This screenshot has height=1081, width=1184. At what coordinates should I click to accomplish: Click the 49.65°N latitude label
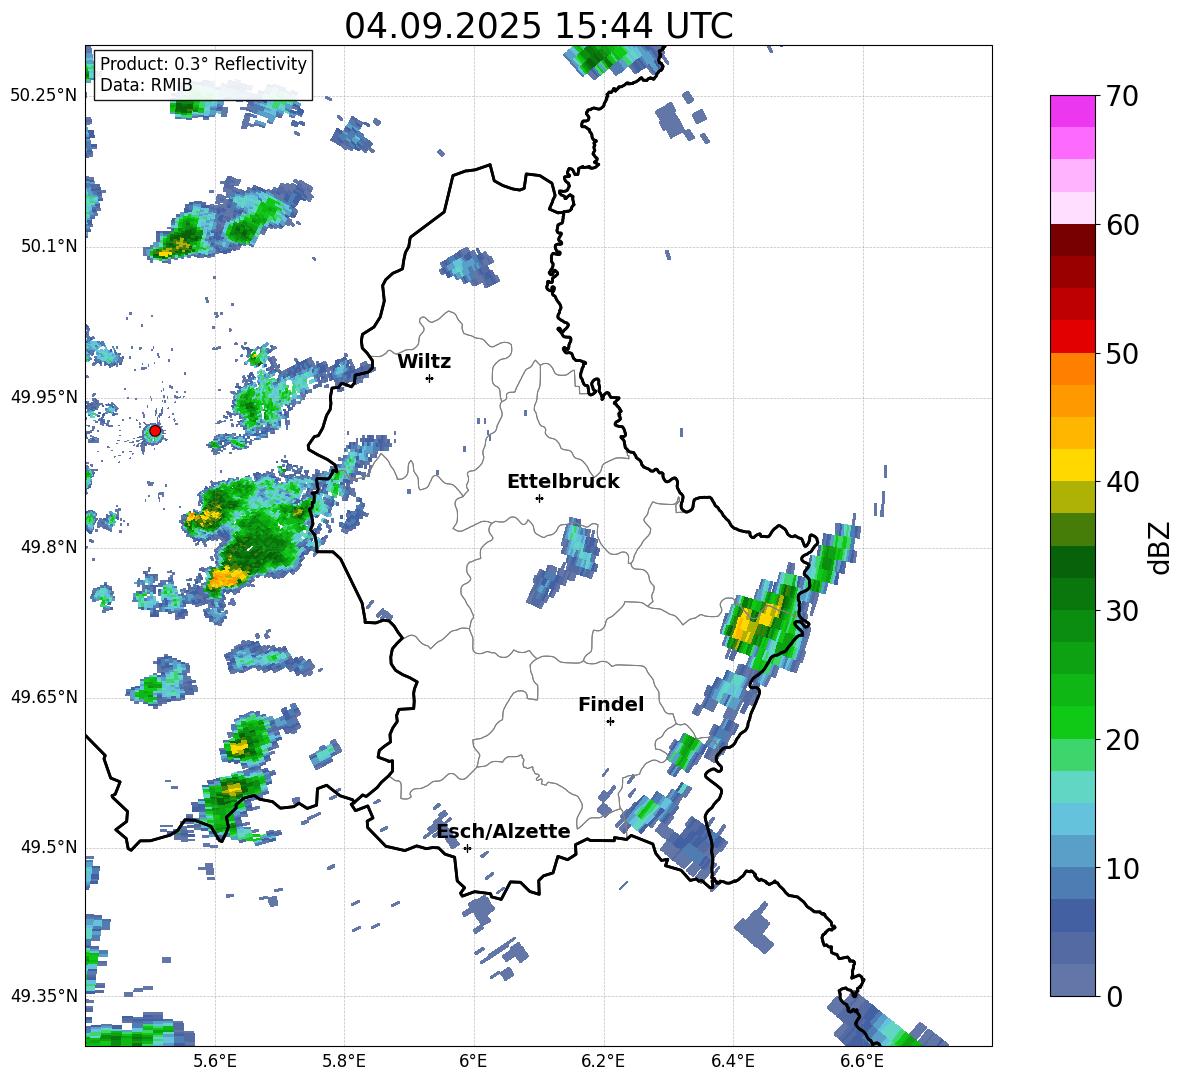(x=44, y=697)
